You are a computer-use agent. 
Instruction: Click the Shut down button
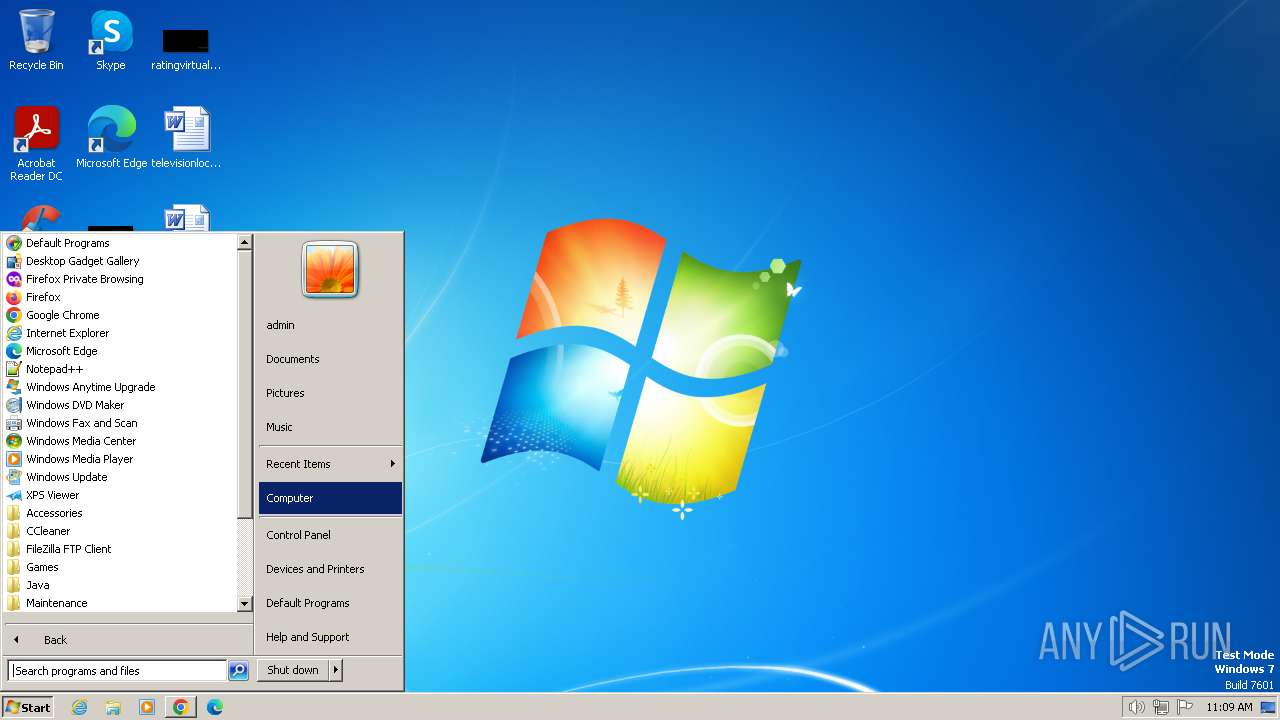pyautogui.click(x=293, y=670)
